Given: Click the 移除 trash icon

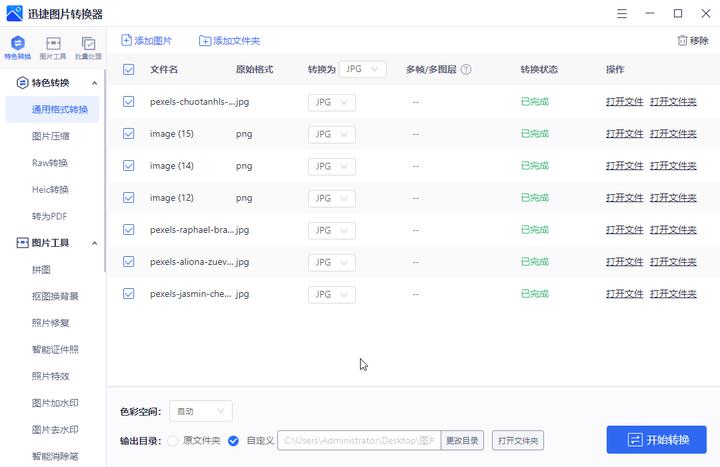Looking at the screenshot, I should pyautogui.click(x=682, y=40).
